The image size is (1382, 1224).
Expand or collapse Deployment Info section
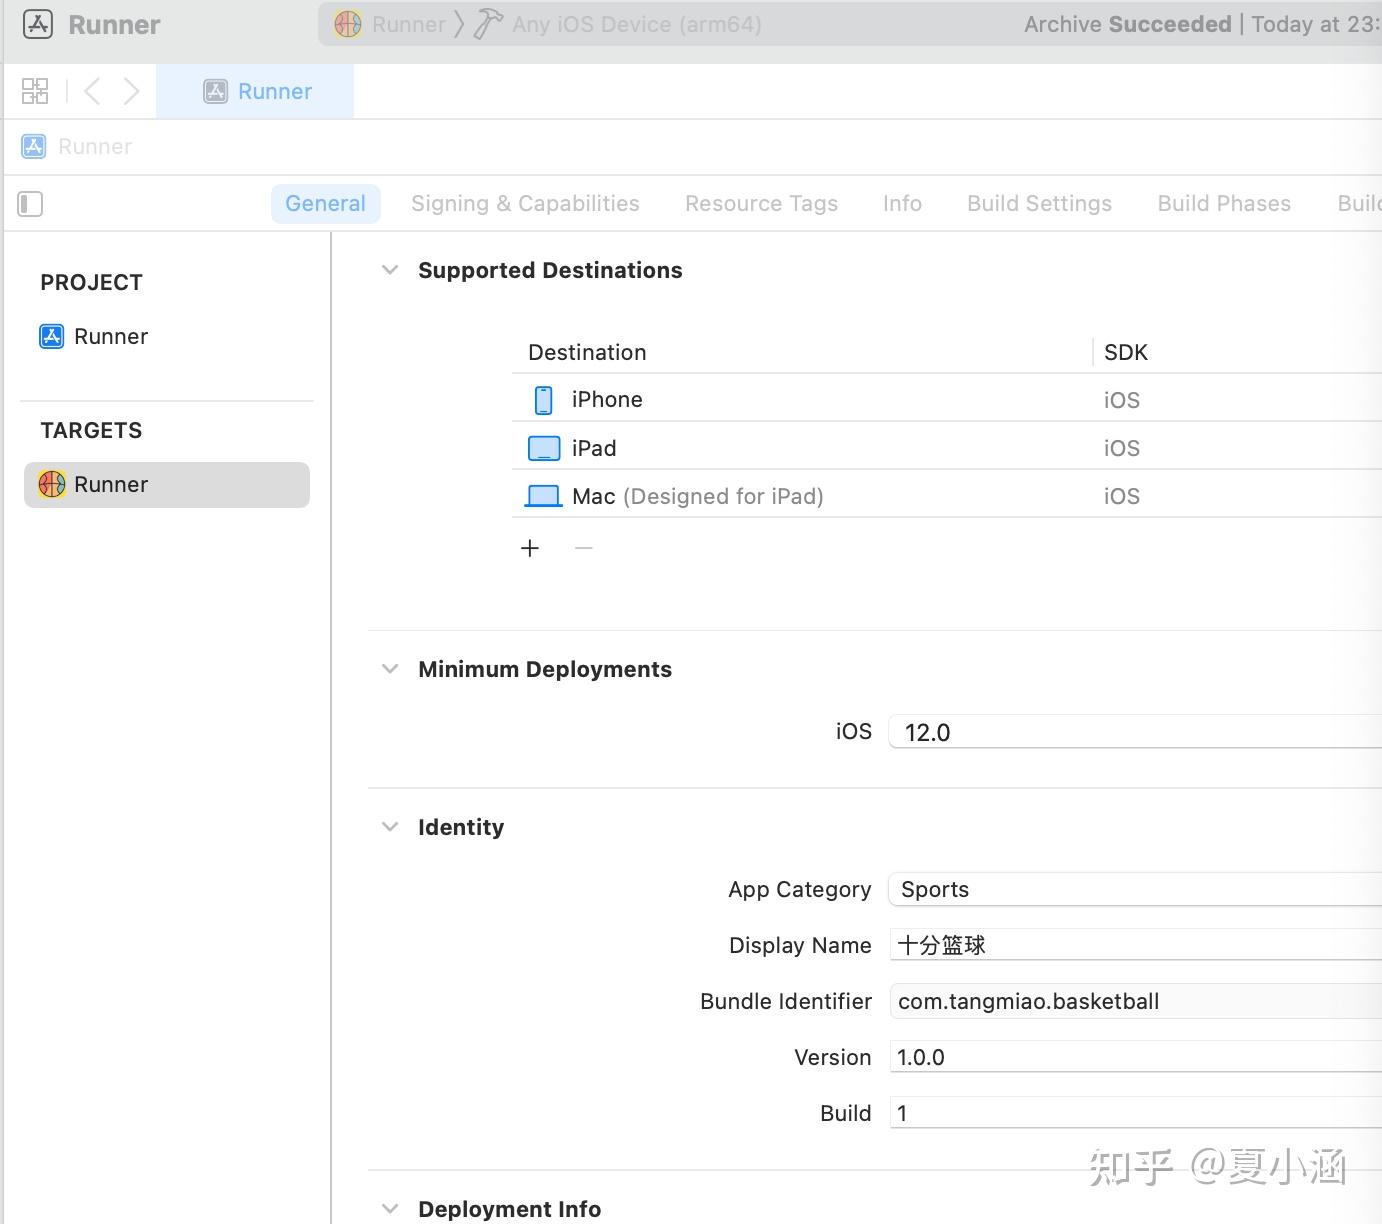[x=390, y=1209]
